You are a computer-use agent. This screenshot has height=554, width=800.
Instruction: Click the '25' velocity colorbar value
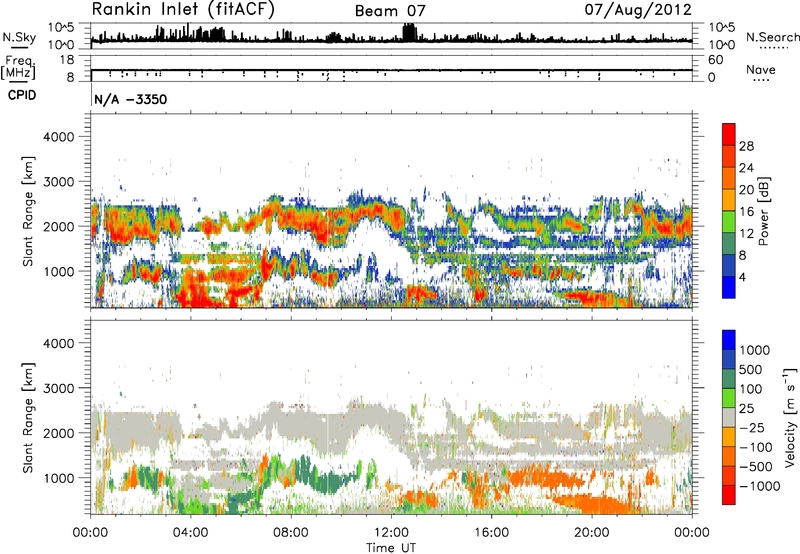(x=746, y=409)
